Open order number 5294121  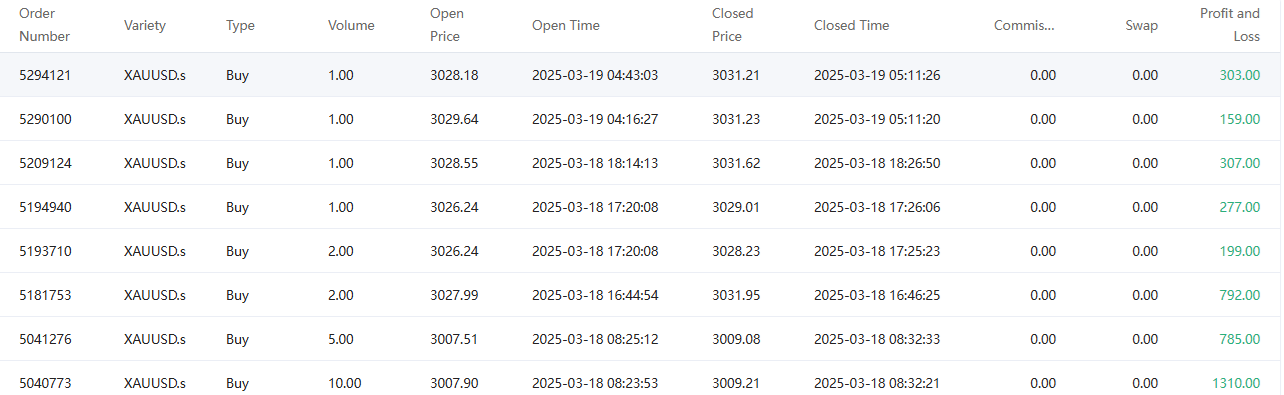45,75
